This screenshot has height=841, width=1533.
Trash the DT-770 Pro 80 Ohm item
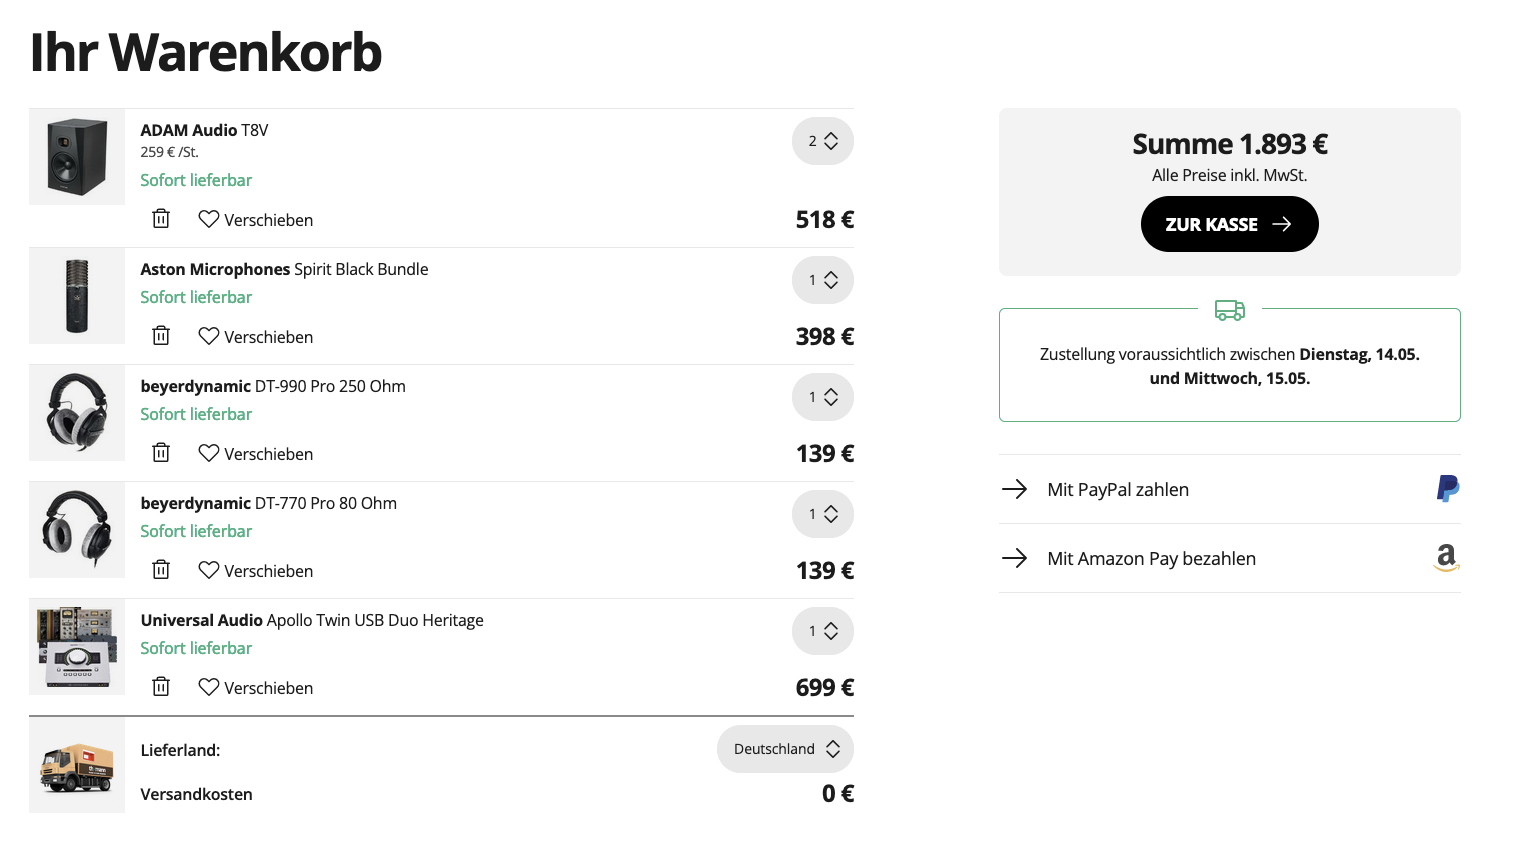pos(161,570)
